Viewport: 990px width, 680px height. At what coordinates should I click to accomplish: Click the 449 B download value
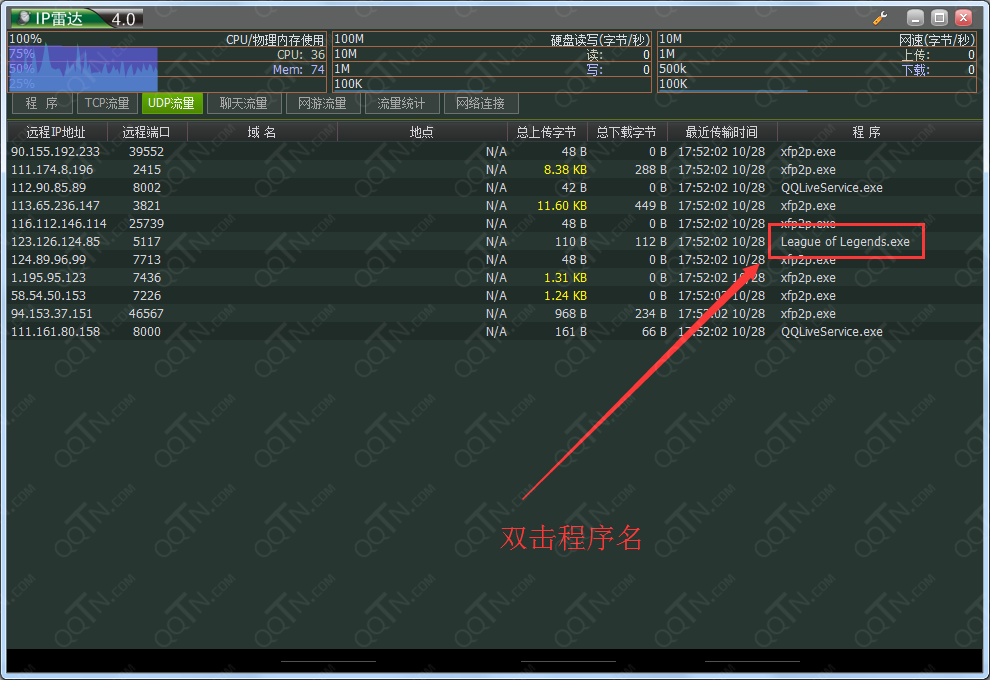(x=650, y=206)
